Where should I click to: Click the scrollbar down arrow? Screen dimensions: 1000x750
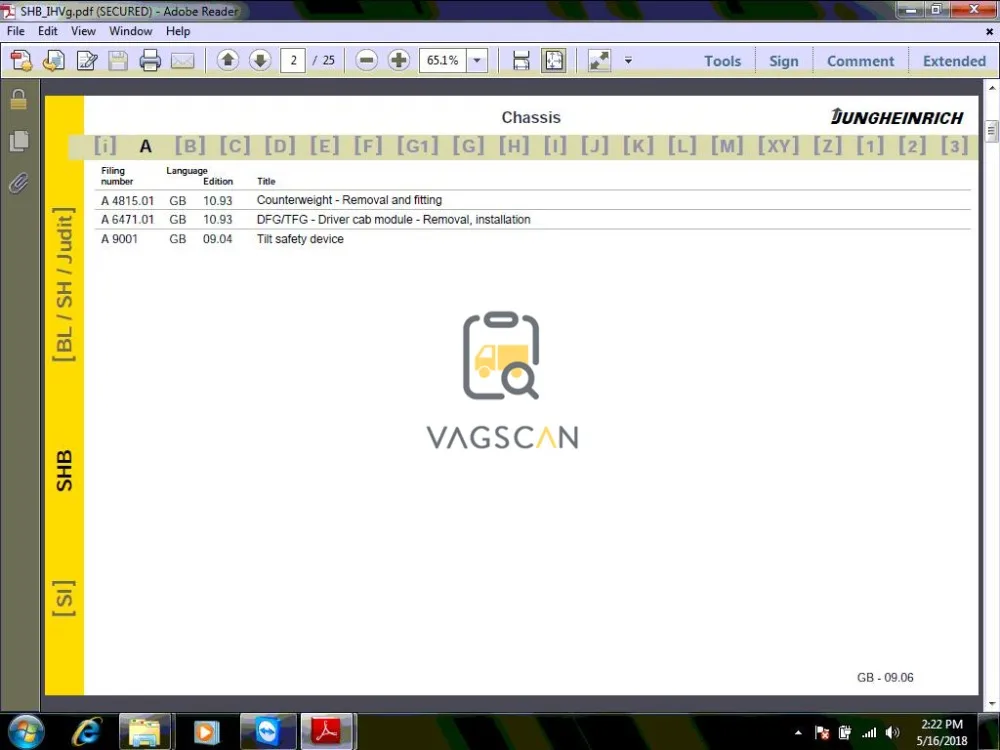point(991,704)
